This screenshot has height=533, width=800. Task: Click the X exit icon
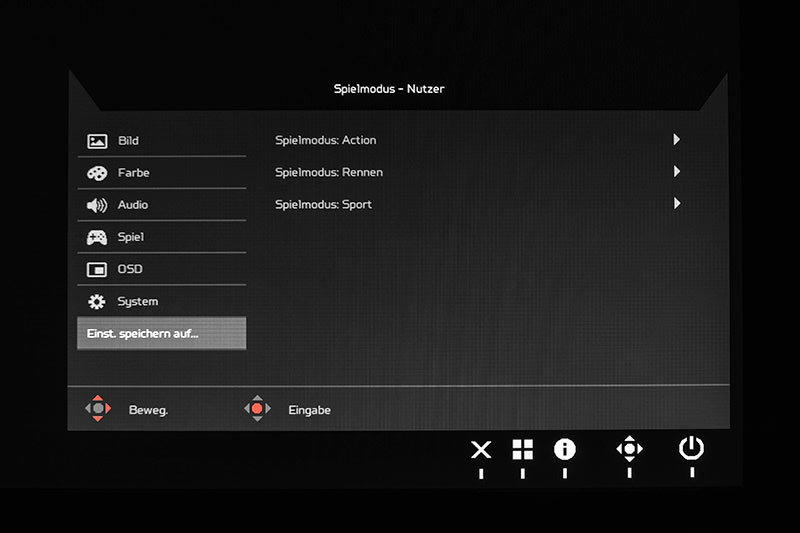(481, 450)
